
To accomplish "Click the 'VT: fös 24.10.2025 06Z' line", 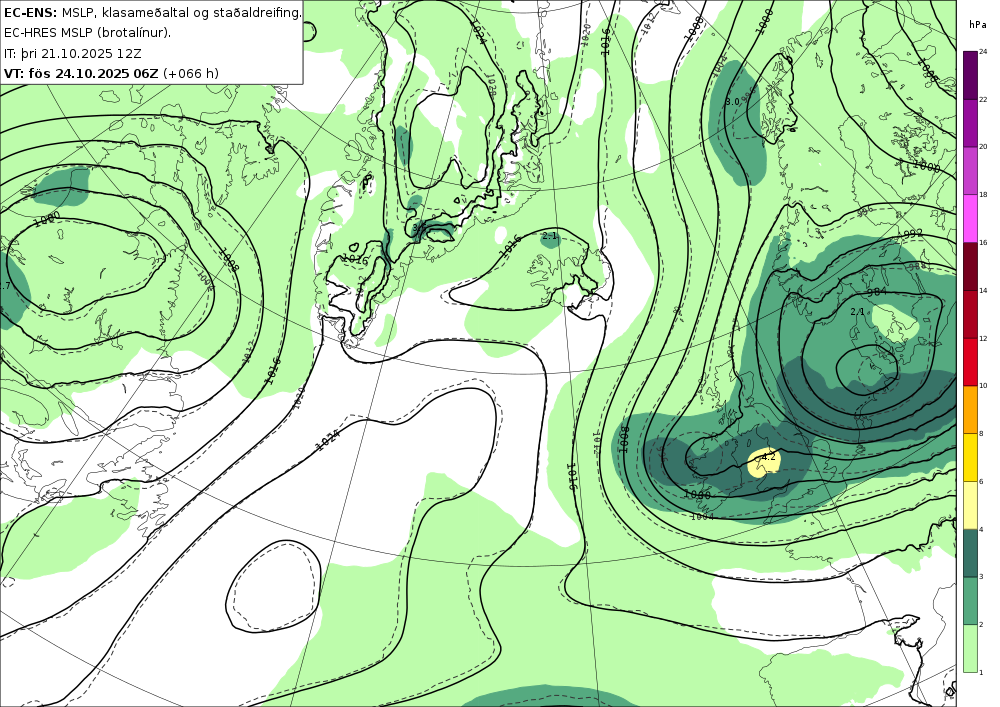I will click(x=111, y=73).
